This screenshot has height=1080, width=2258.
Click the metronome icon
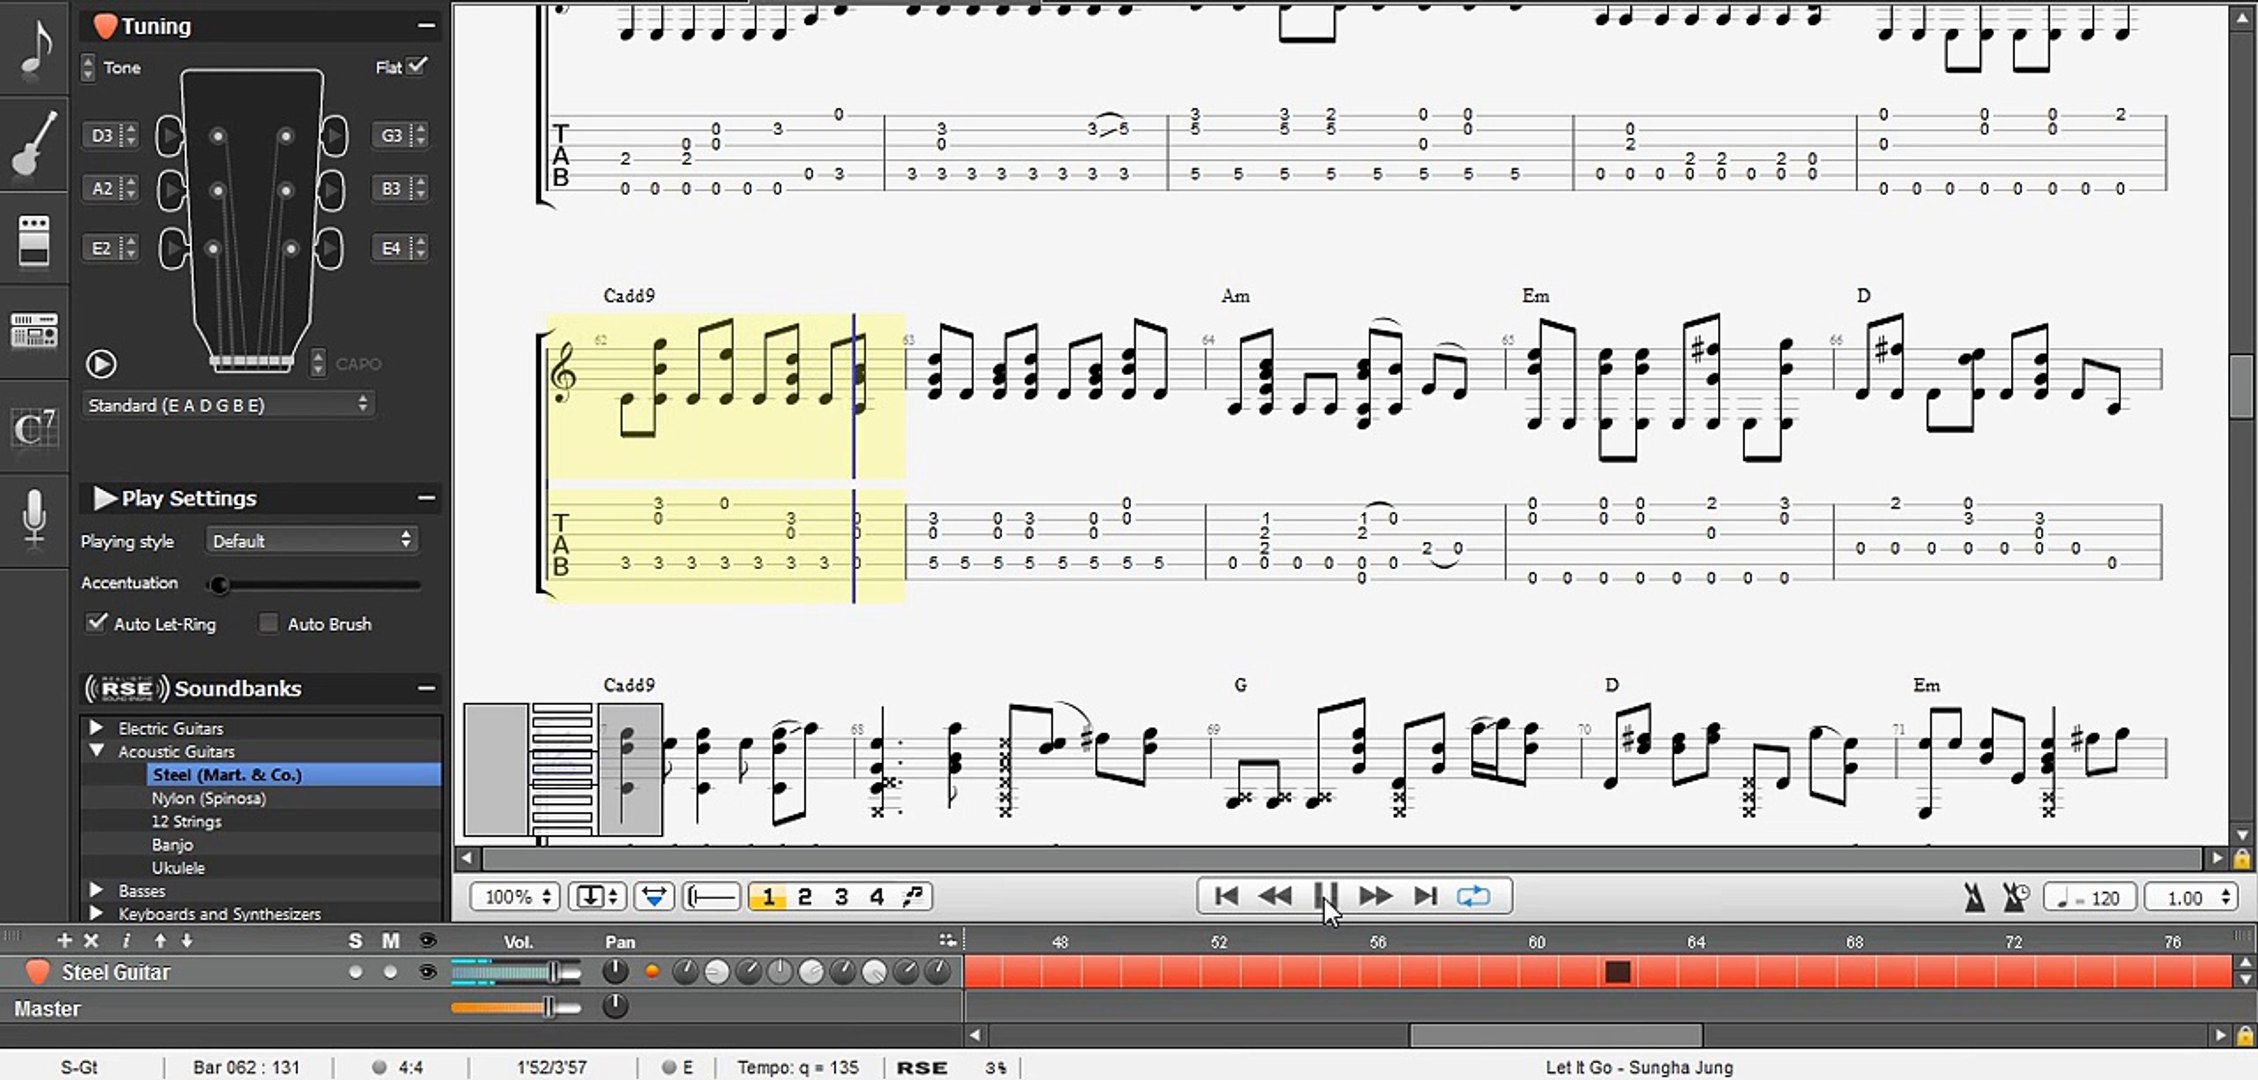(x=1974, y=897)
